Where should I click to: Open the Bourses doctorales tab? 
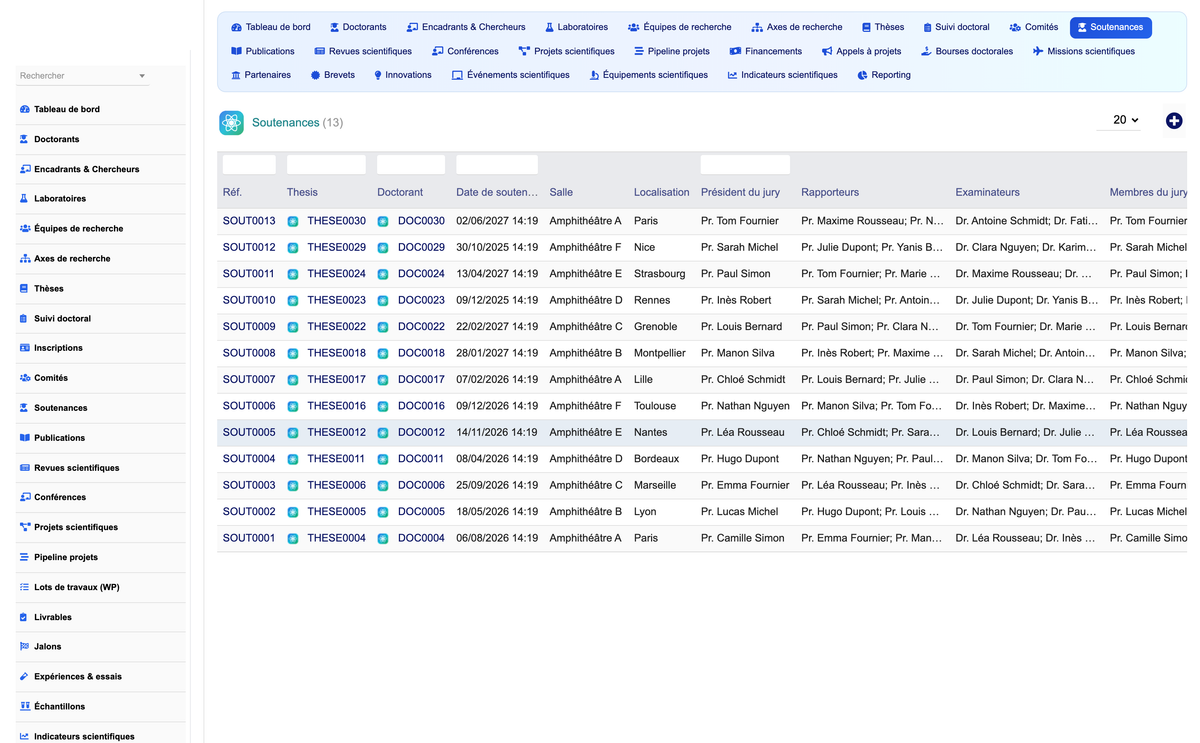click(x=966, y=51)
